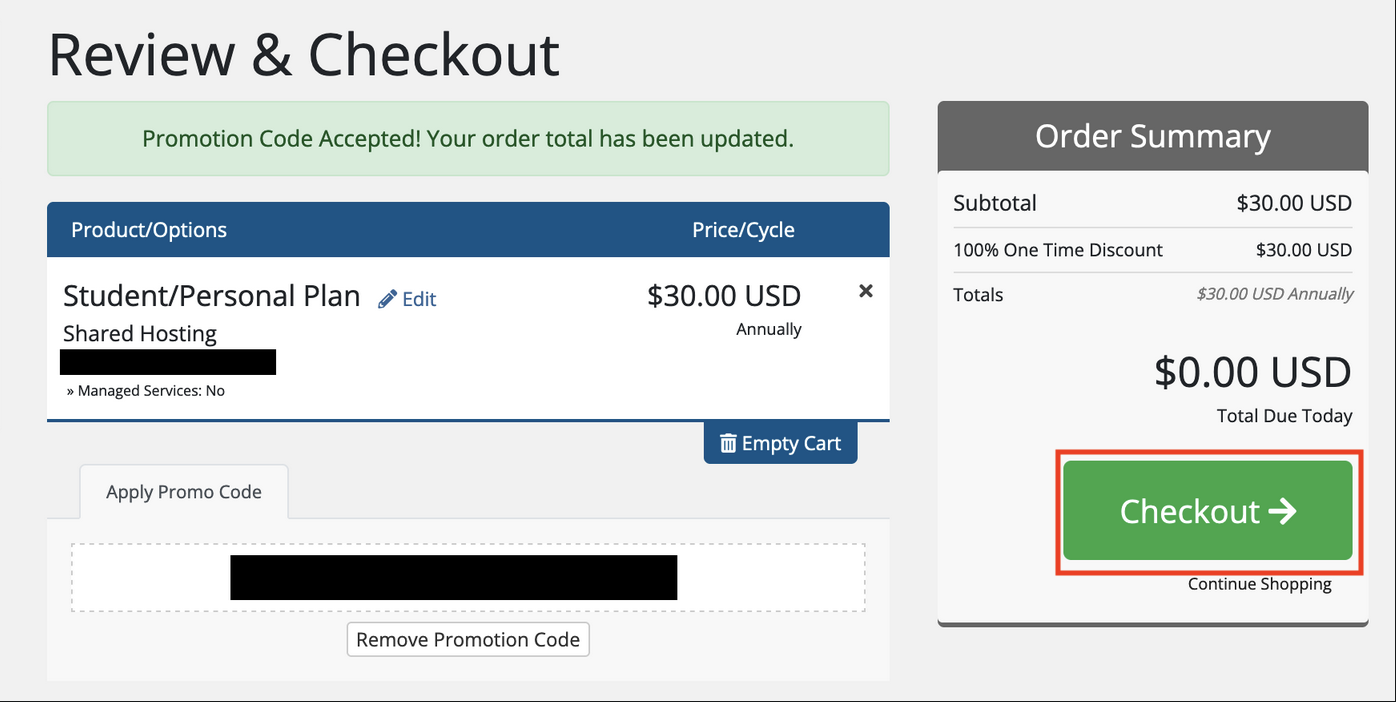Click the pencil icon beside Student/Personal Plan
The width and height of the screenshot is (1396, 702).
pos(387,299)
